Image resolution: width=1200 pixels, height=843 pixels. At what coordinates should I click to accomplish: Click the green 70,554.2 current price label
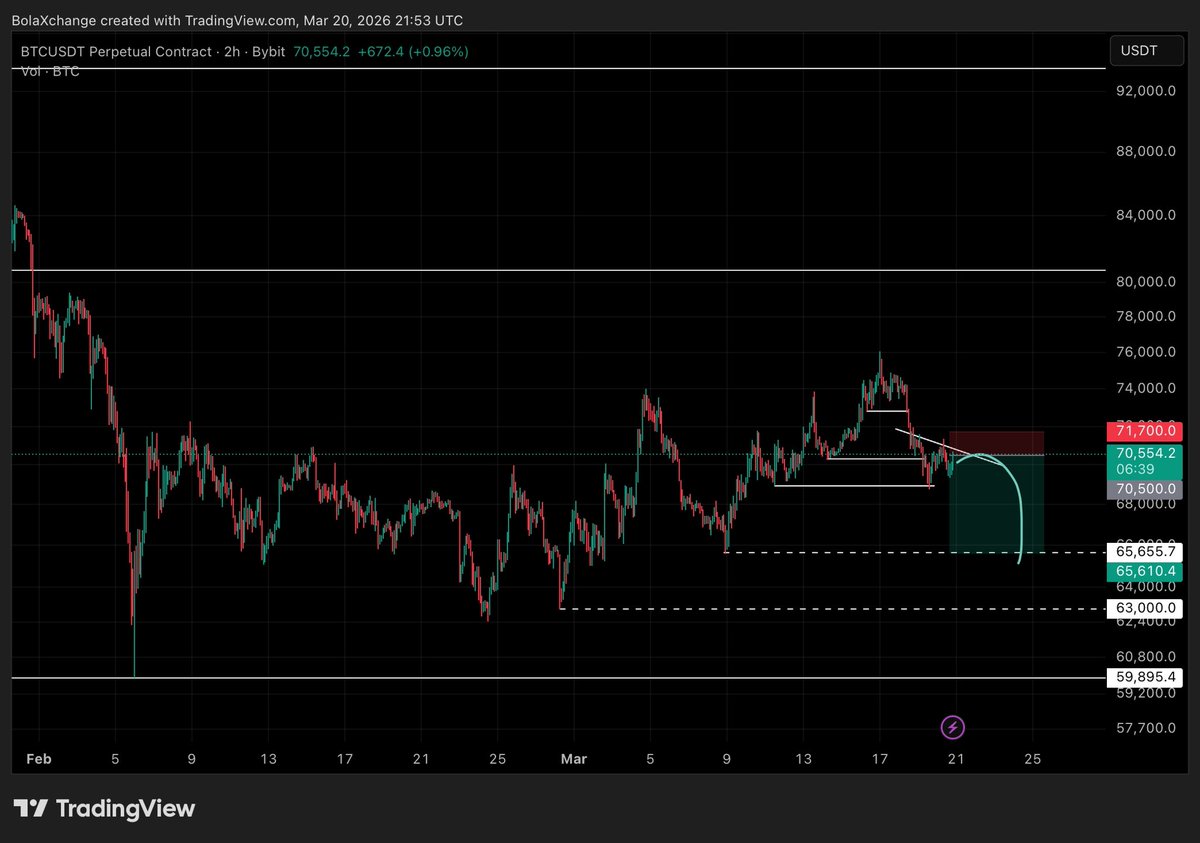[1144, 452]
